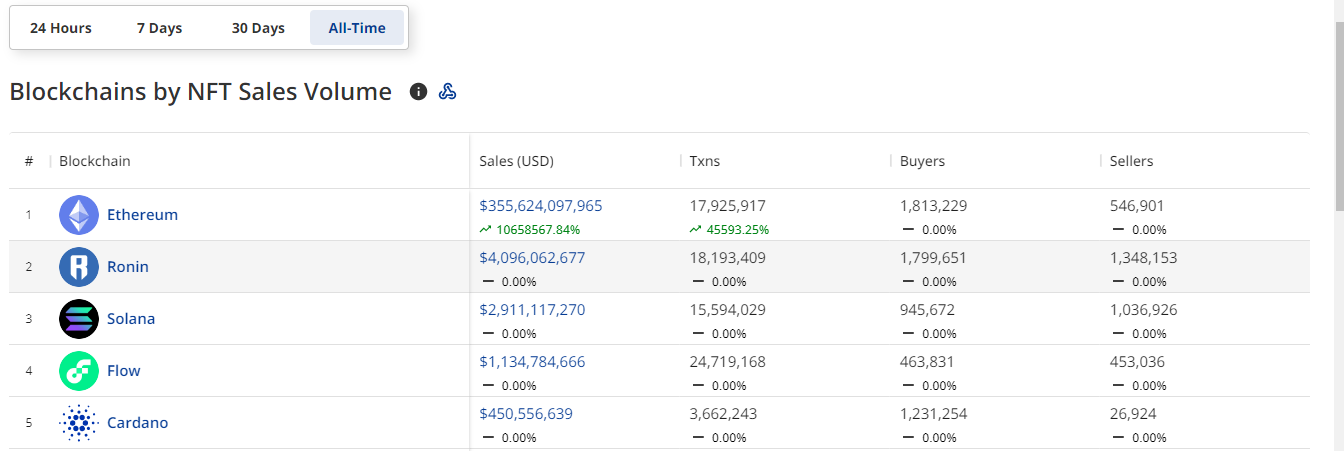Click Flow txns value 24,719,168
1344x451 pixels.
pos(728,362)
